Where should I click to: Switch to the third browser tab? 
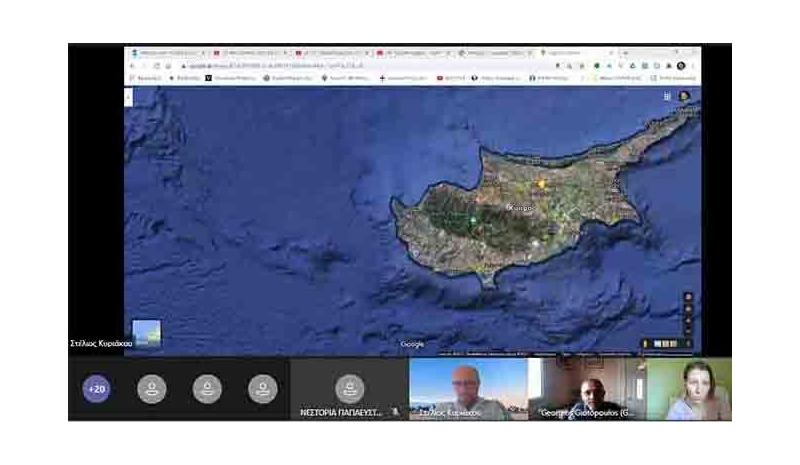(331, 53)
